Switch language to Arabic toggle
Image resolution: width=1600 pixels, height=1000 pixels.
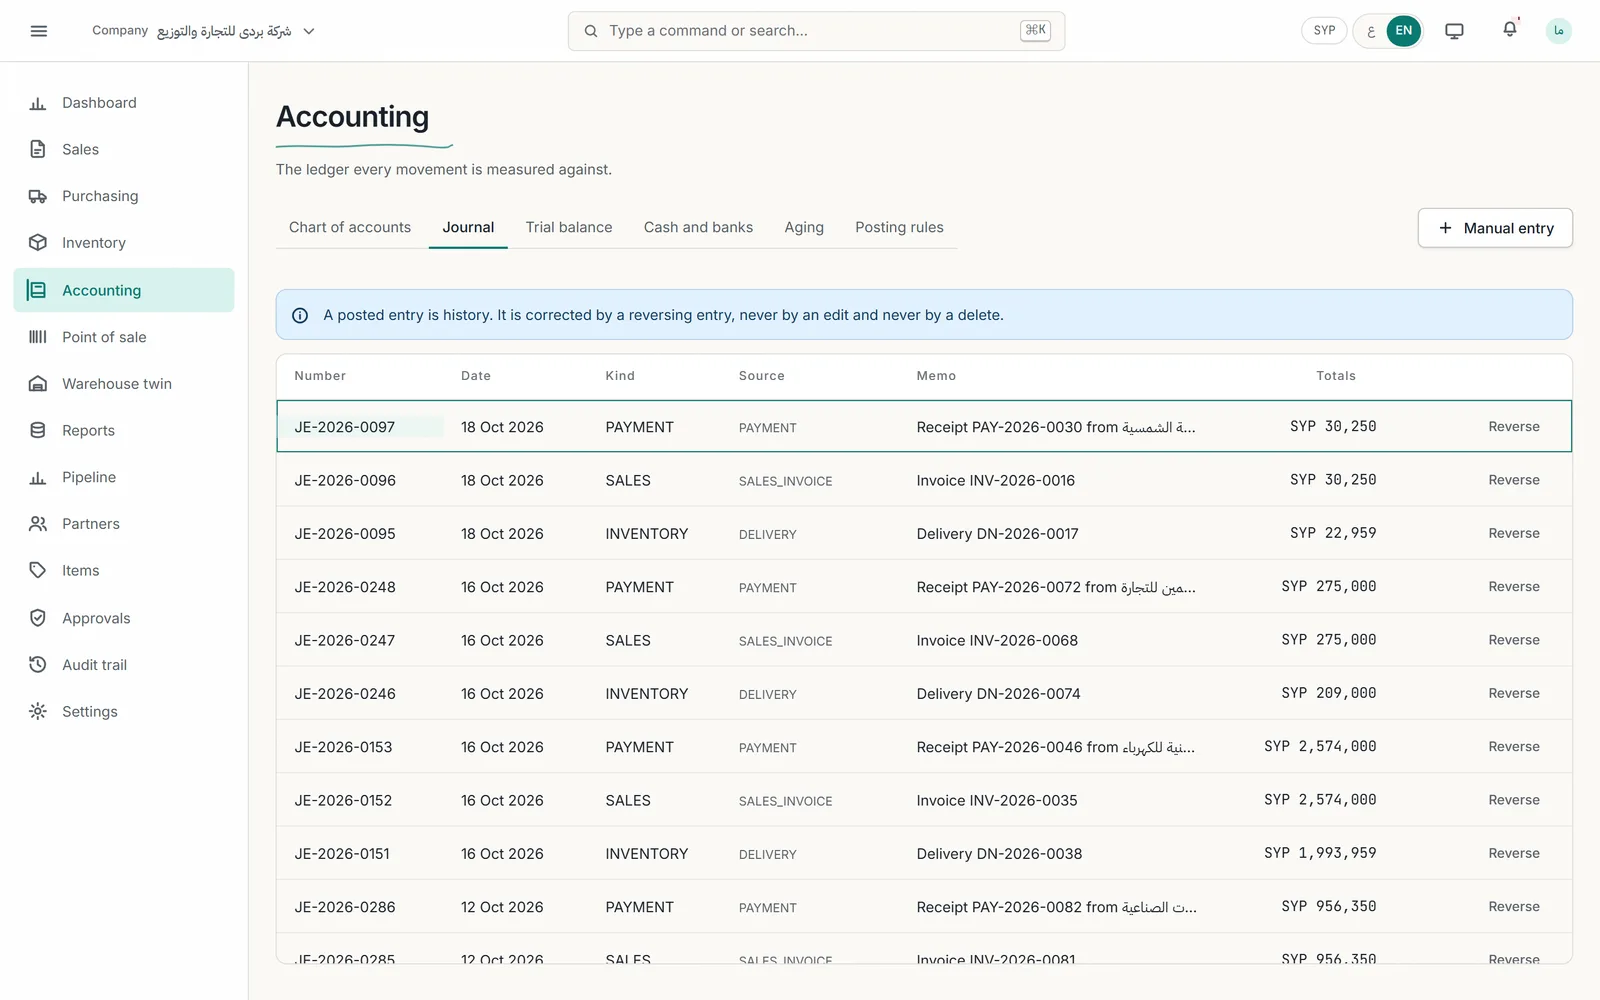pos(1371,31)
